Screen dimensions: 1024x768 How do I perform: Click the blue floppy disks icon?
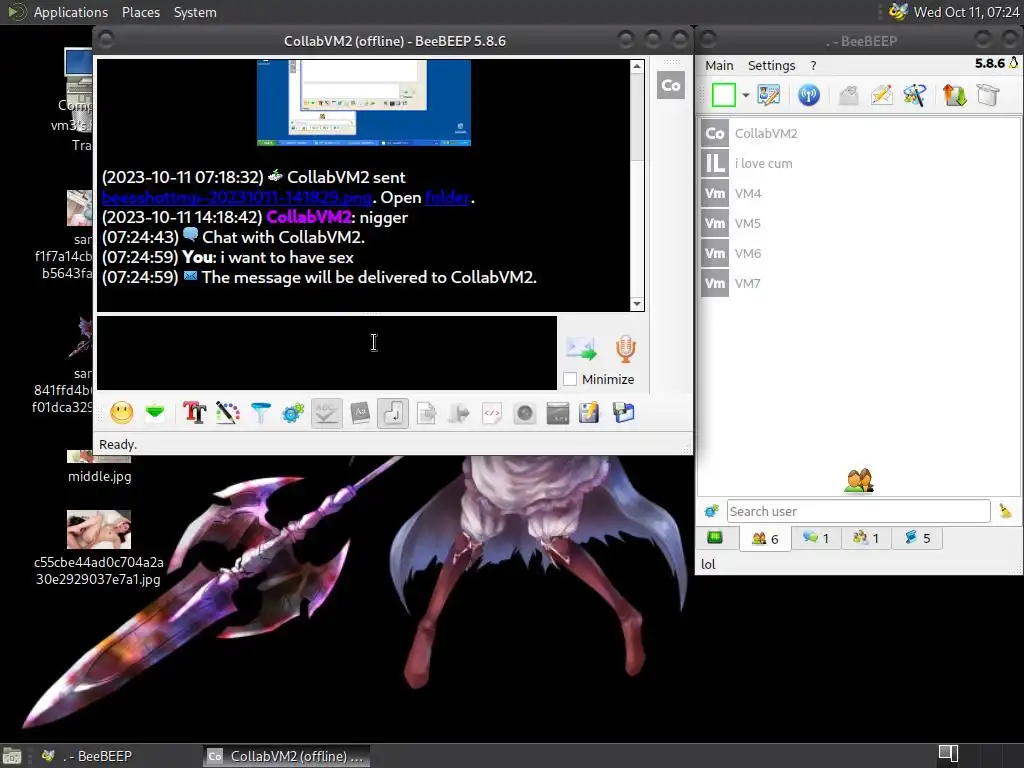(624, 413)
